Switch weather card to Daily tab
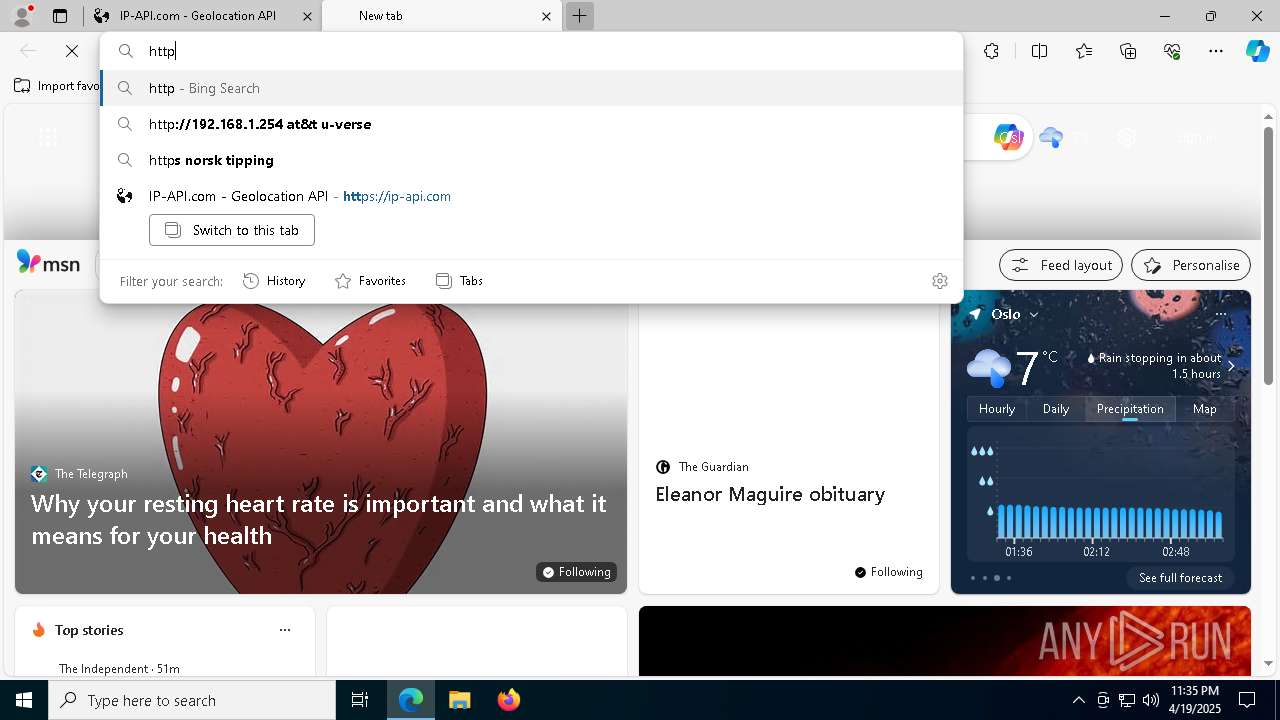Image resolution: width=1280 pixels, height=720 pixels. 1056,409
